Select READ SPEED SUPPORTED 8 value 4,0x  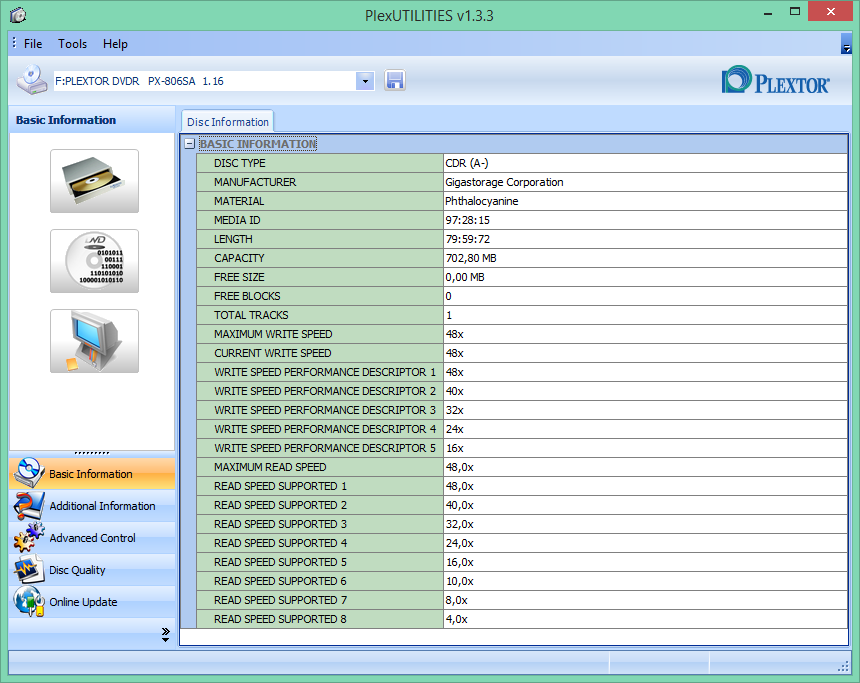coord(456,619)
